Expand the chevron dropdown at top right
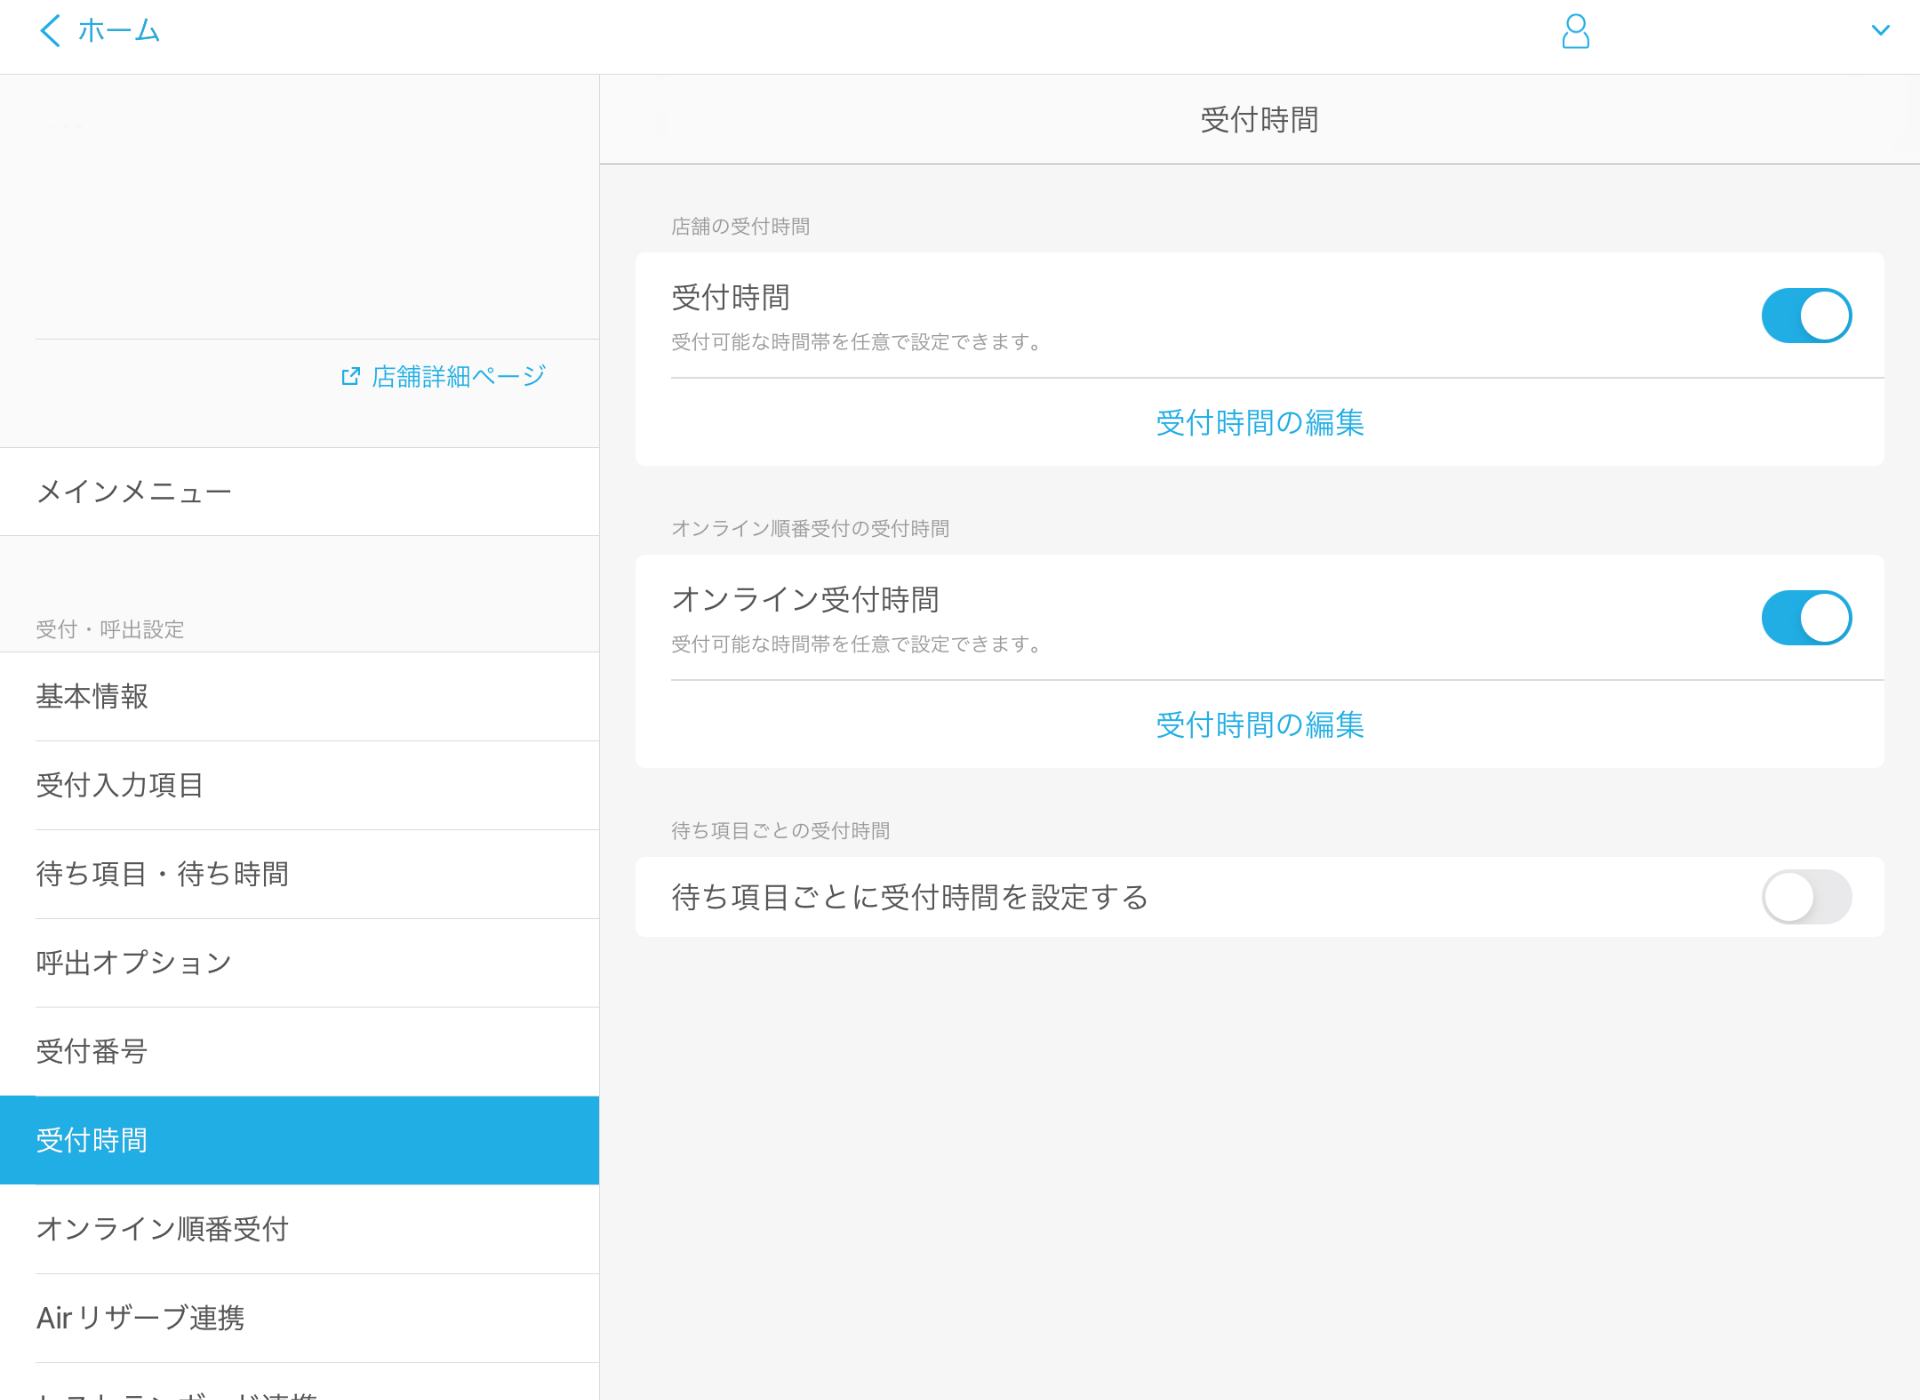Screen dimensions: 1920x1400 (x=1882, y=30)
